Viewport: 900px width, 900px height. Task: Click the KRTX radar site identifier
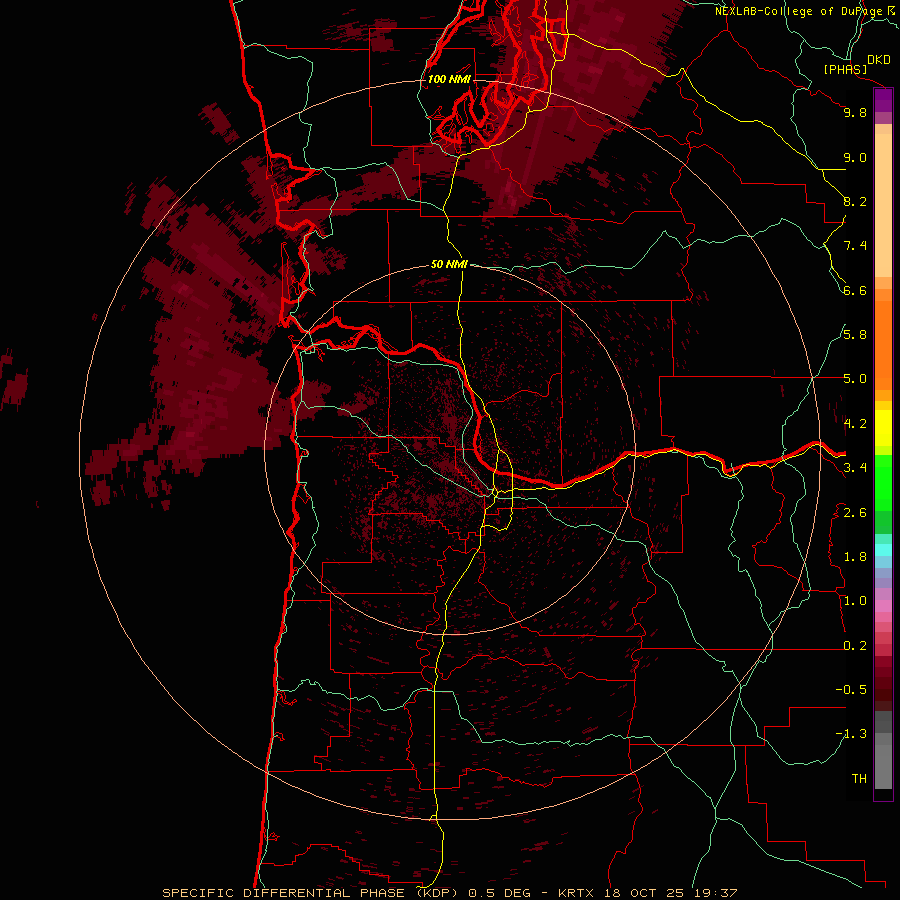click(577, 893)
